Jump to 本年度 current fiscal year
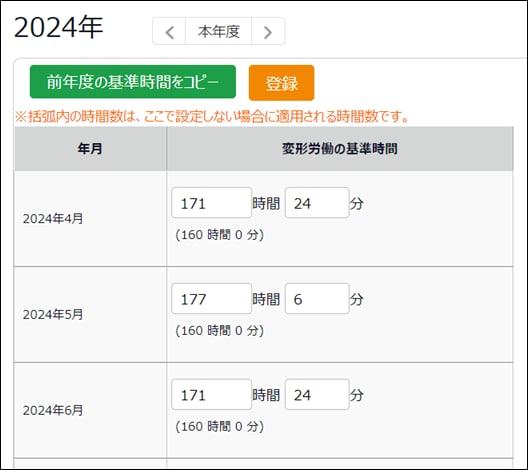 pyautogui.click(x=219, y=31)
